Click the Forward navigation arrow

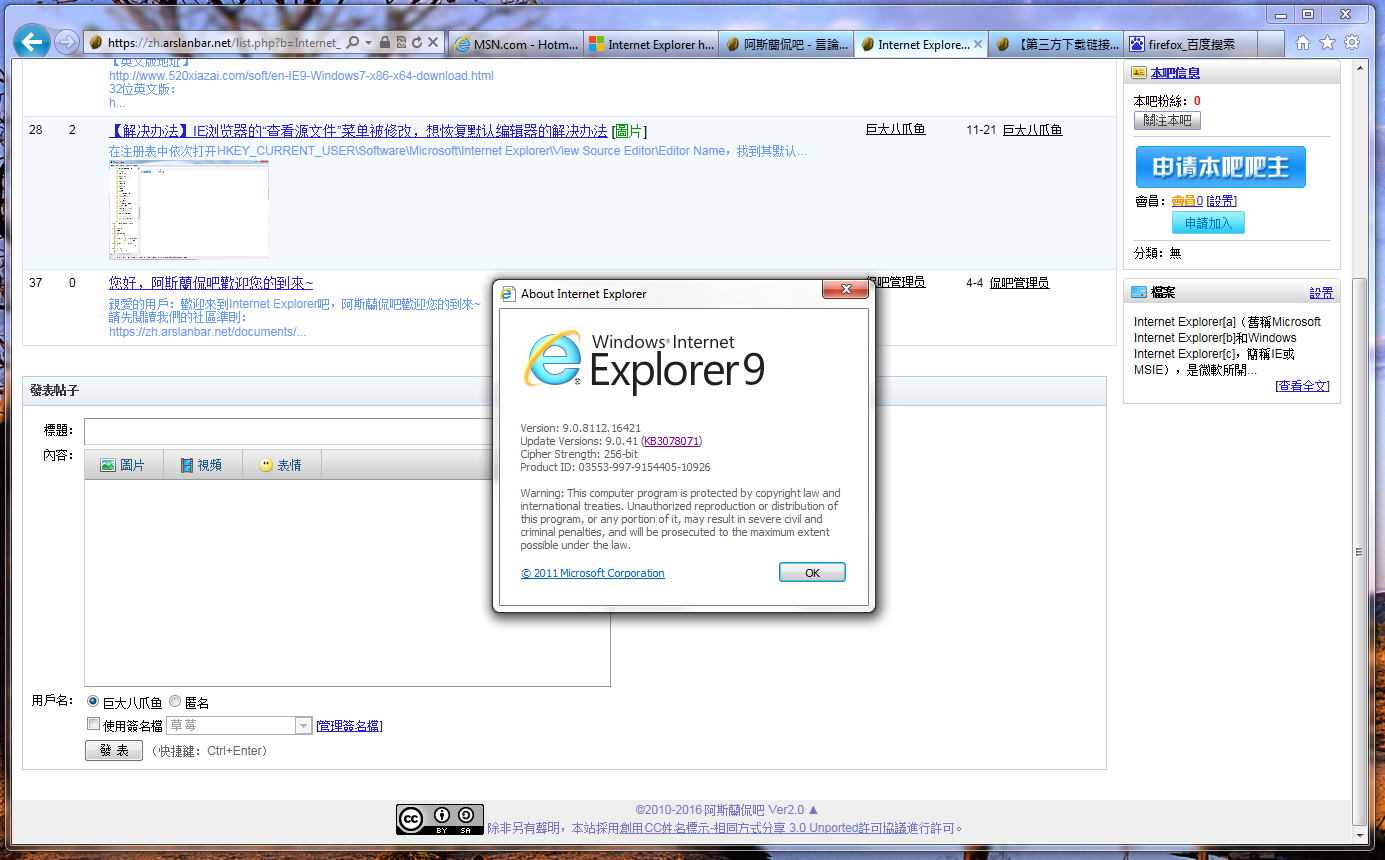coord(66,42)
